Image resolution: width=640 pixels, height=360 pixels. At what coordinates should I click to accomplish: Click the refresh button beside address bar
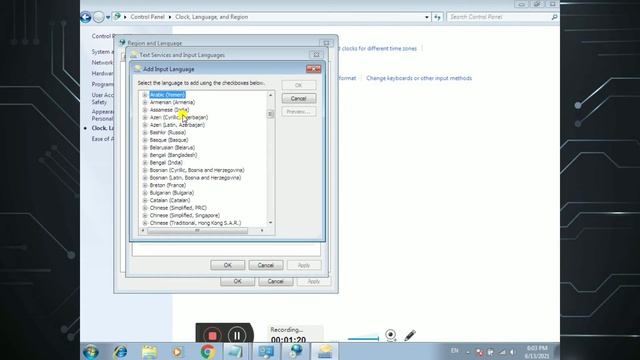438,17
